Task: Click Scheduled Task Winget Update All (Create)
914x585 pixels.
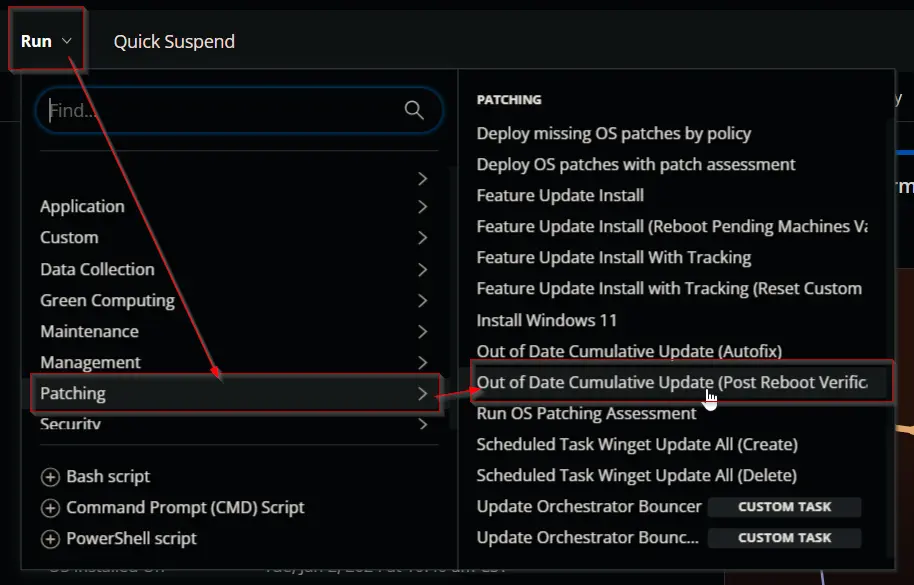Action: [637, 444]
